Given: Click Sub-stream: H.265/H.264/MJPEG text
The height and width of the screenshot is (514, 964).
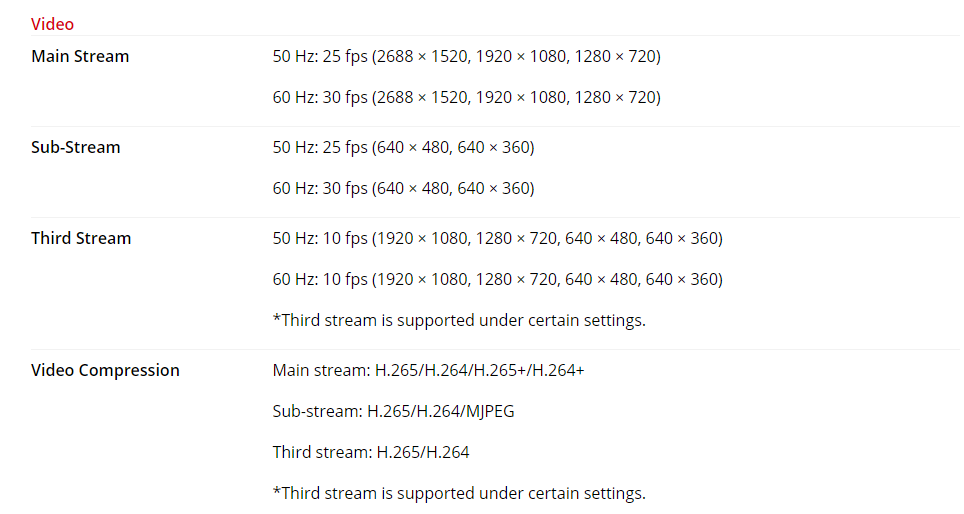Looking at the screenshot, I should pos(393,411).
